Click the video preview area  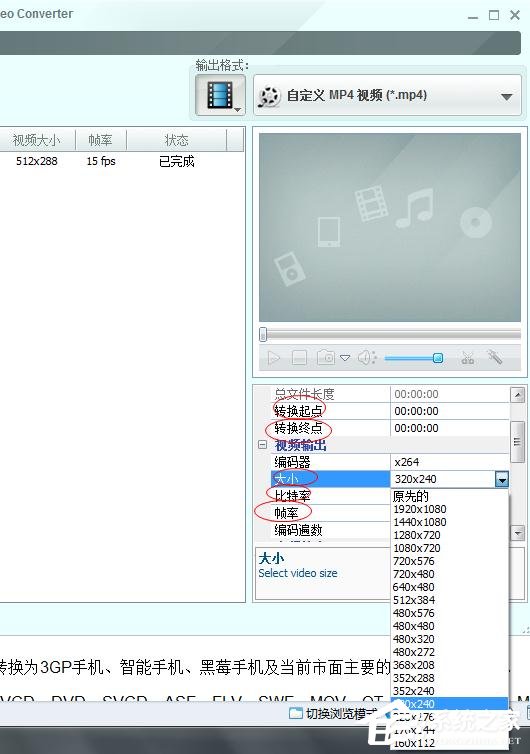click(390, 227)
